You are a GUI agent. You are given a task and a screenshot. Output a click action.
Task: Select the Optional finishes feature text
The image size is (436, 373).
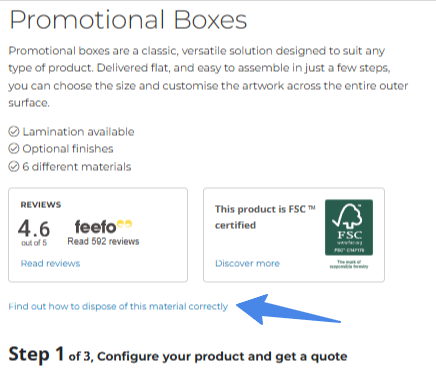point(68,149)
